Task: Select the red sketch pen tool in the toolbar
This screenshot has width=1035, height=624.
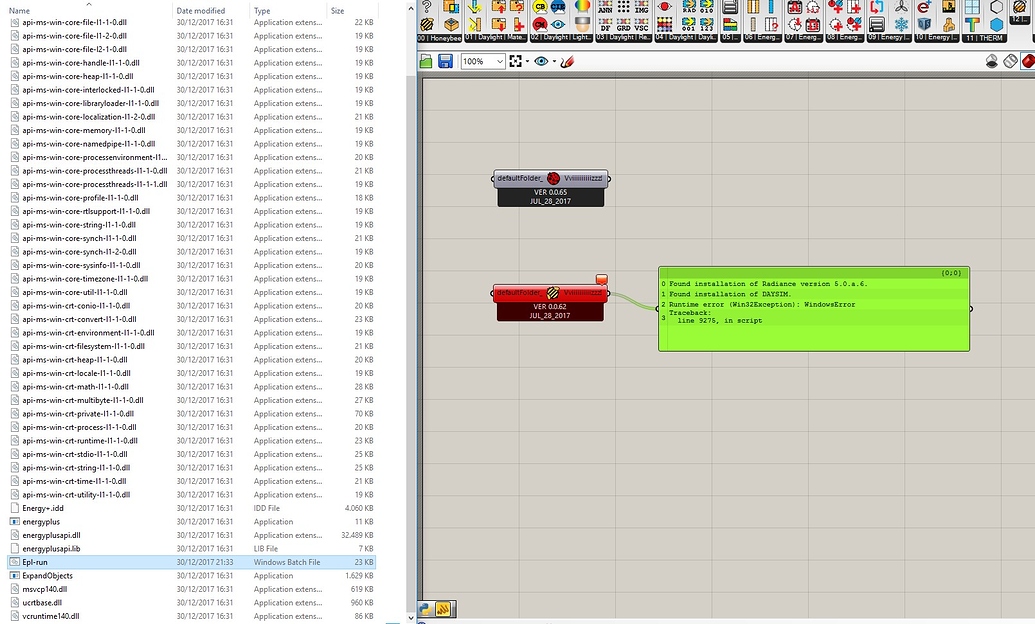Action: [567, 61]
